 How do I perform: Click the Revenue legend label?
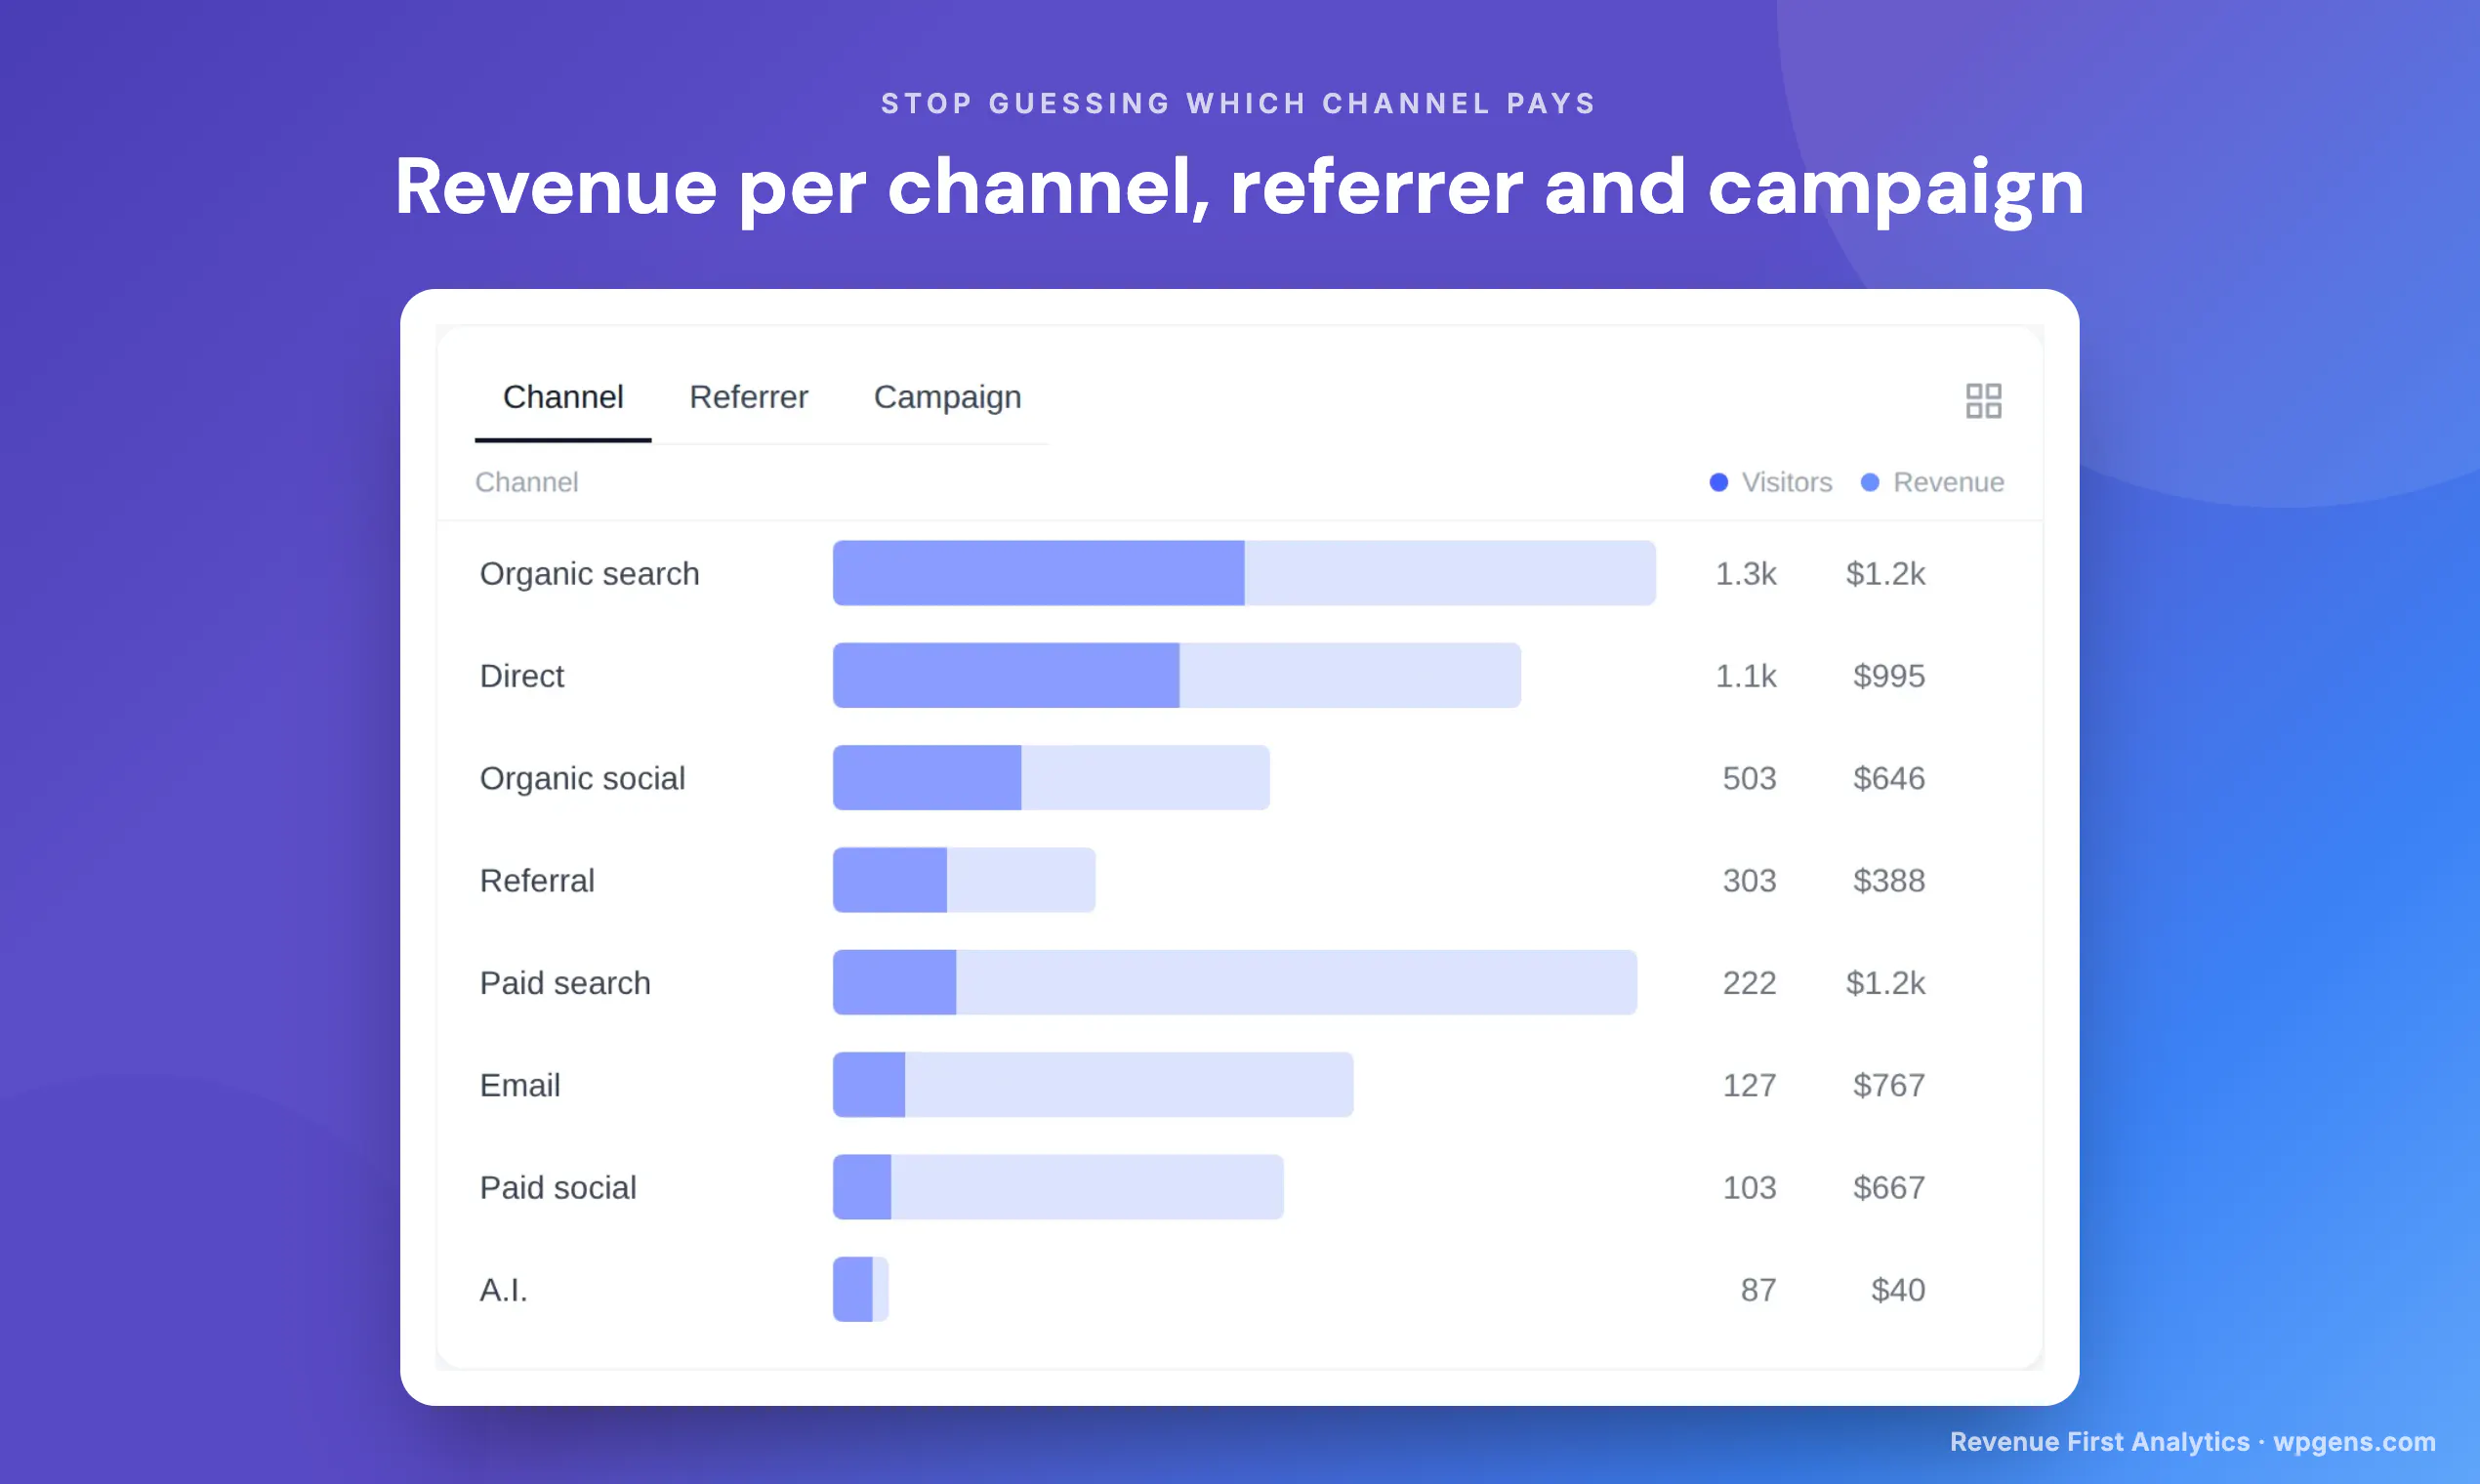(1948, 482)
